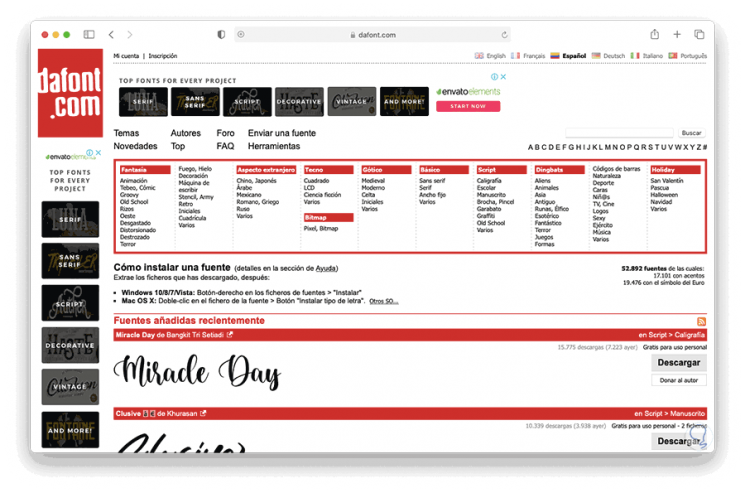The image size is (745, 493).
Task: Open the RSS feed icon
Action: point(701,322)
